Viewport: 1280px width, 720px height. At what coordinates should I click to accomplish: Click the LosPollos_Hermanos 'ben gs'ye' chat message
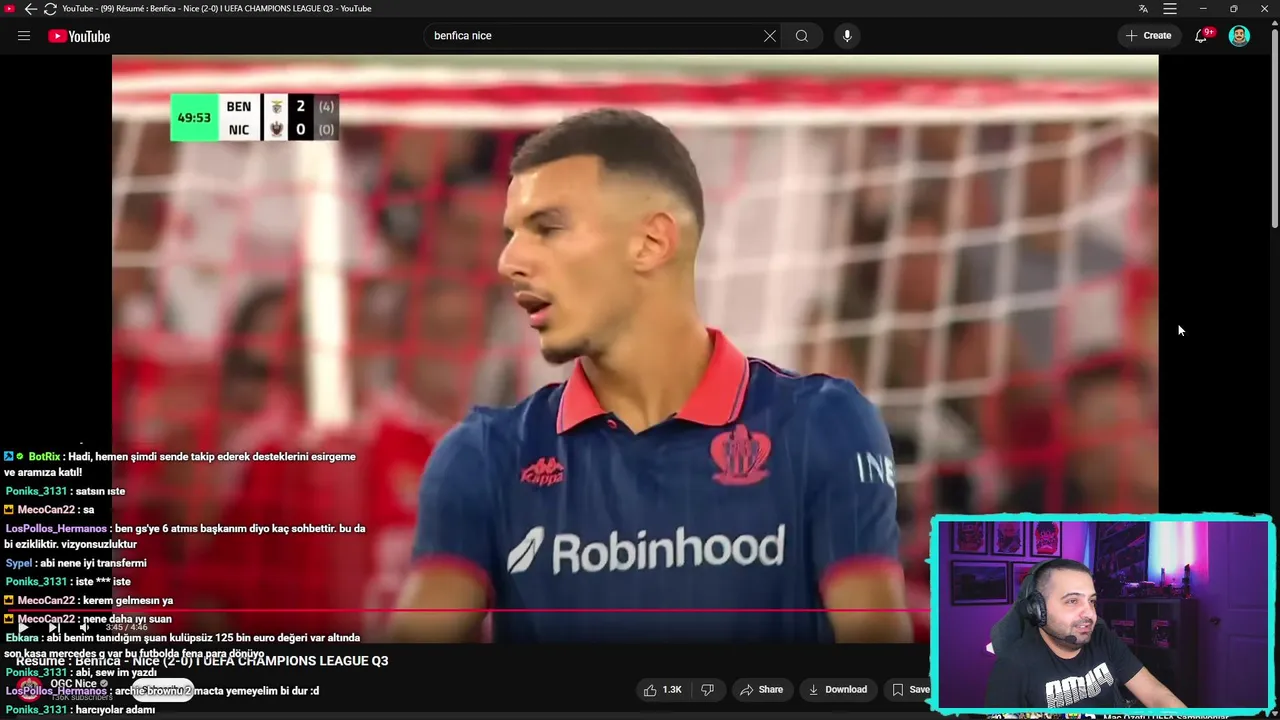click(x=185, y=536)
